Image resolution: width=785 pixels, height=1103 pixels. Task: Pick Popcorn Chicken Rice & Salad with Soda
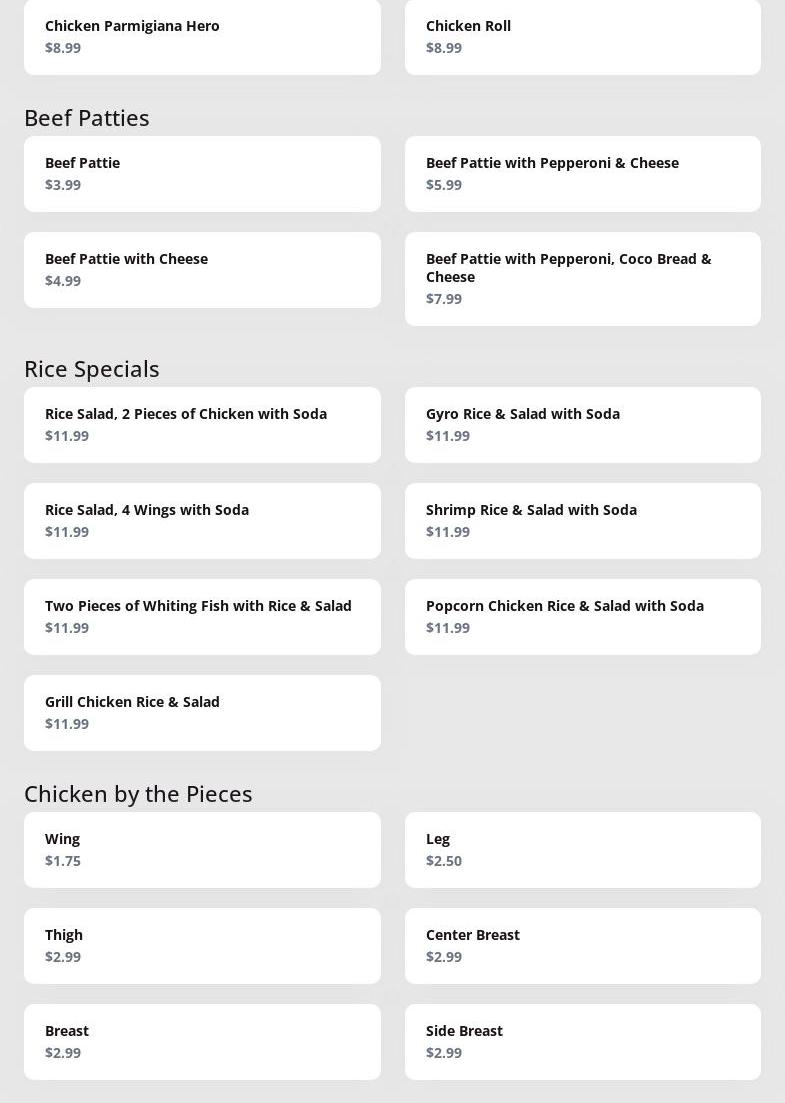tap(582, 616)
